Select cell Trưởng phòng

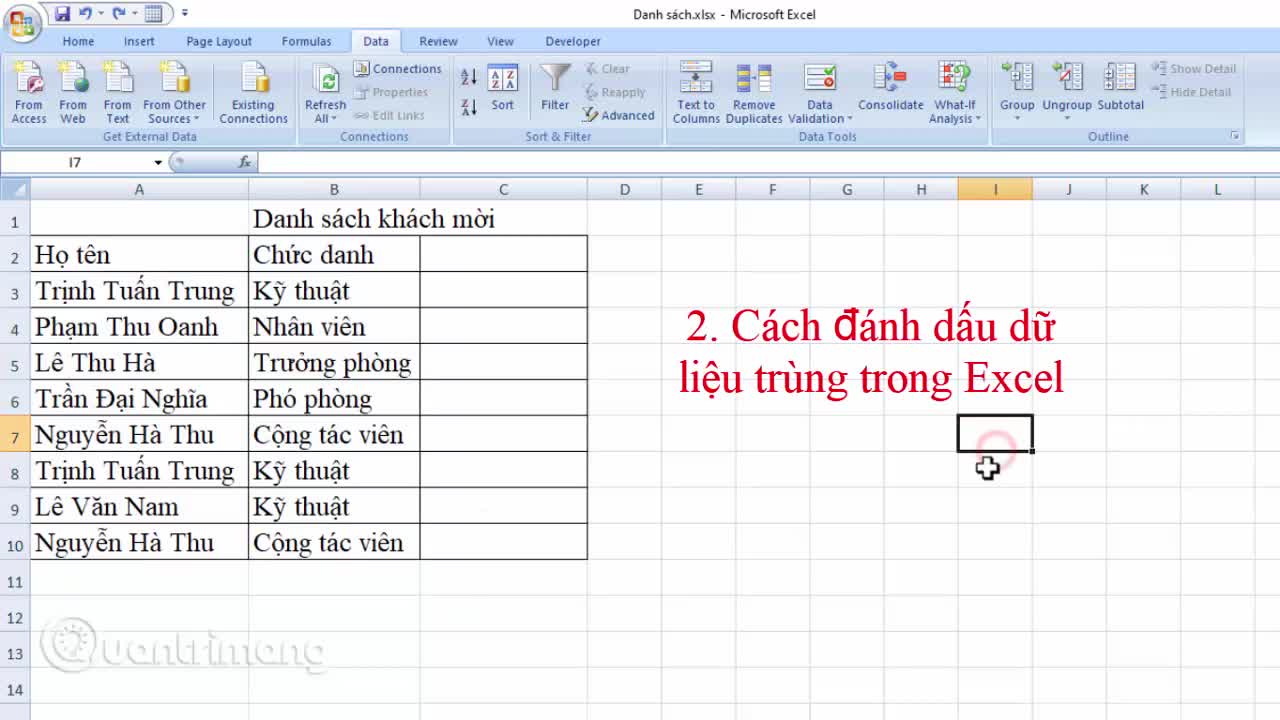pos(334,363)
